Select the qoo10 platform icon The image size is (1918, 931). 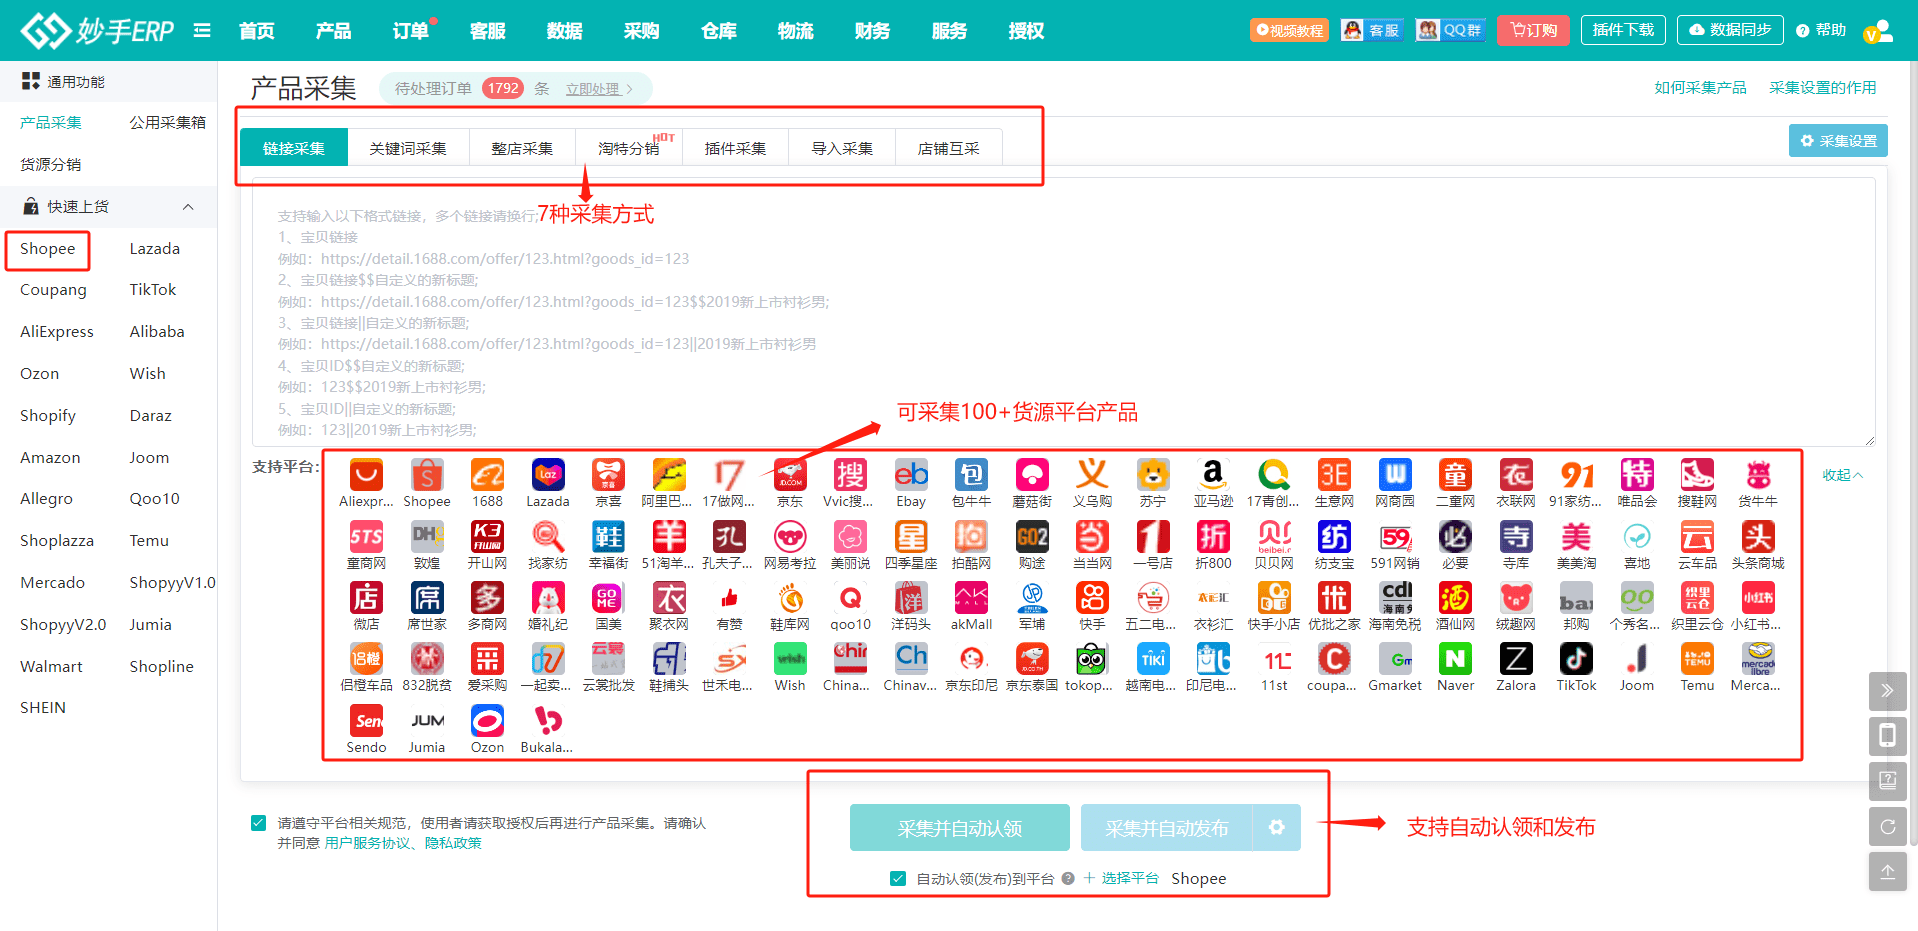pos(850,598)
